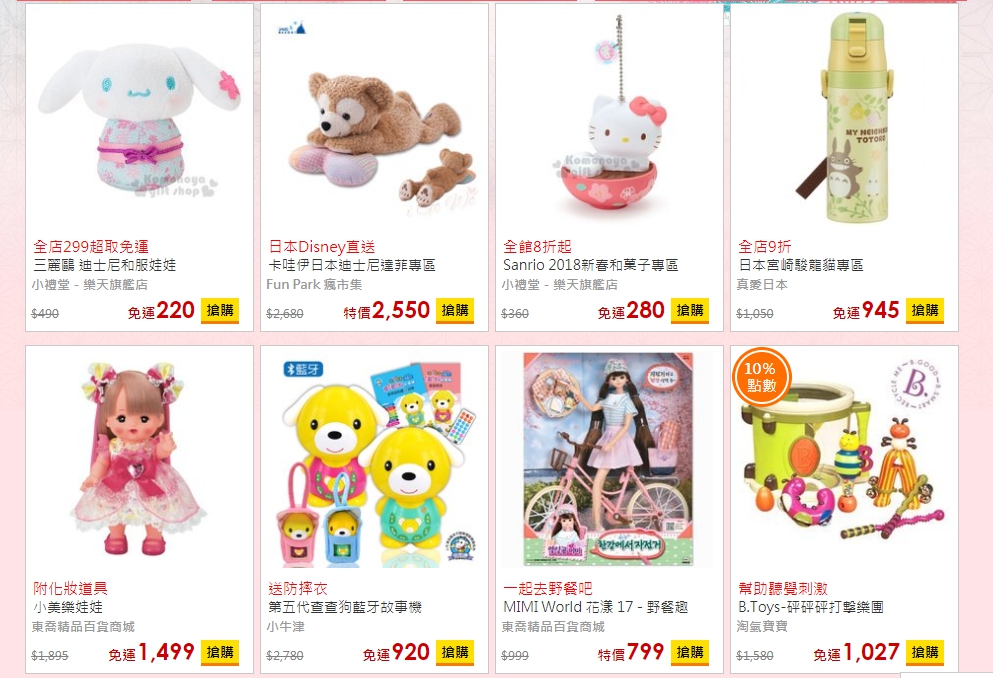Click the 10% 點數 orange badge
993x678 pixels.
pos(761,377)
